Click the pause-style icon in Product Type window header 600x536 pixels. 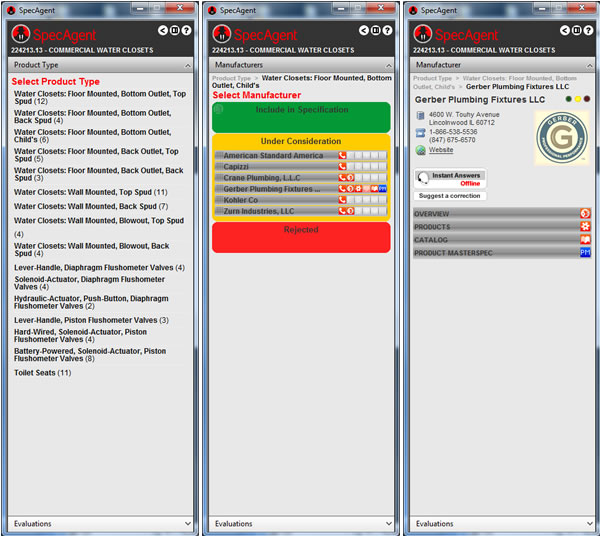click(174, 30)
